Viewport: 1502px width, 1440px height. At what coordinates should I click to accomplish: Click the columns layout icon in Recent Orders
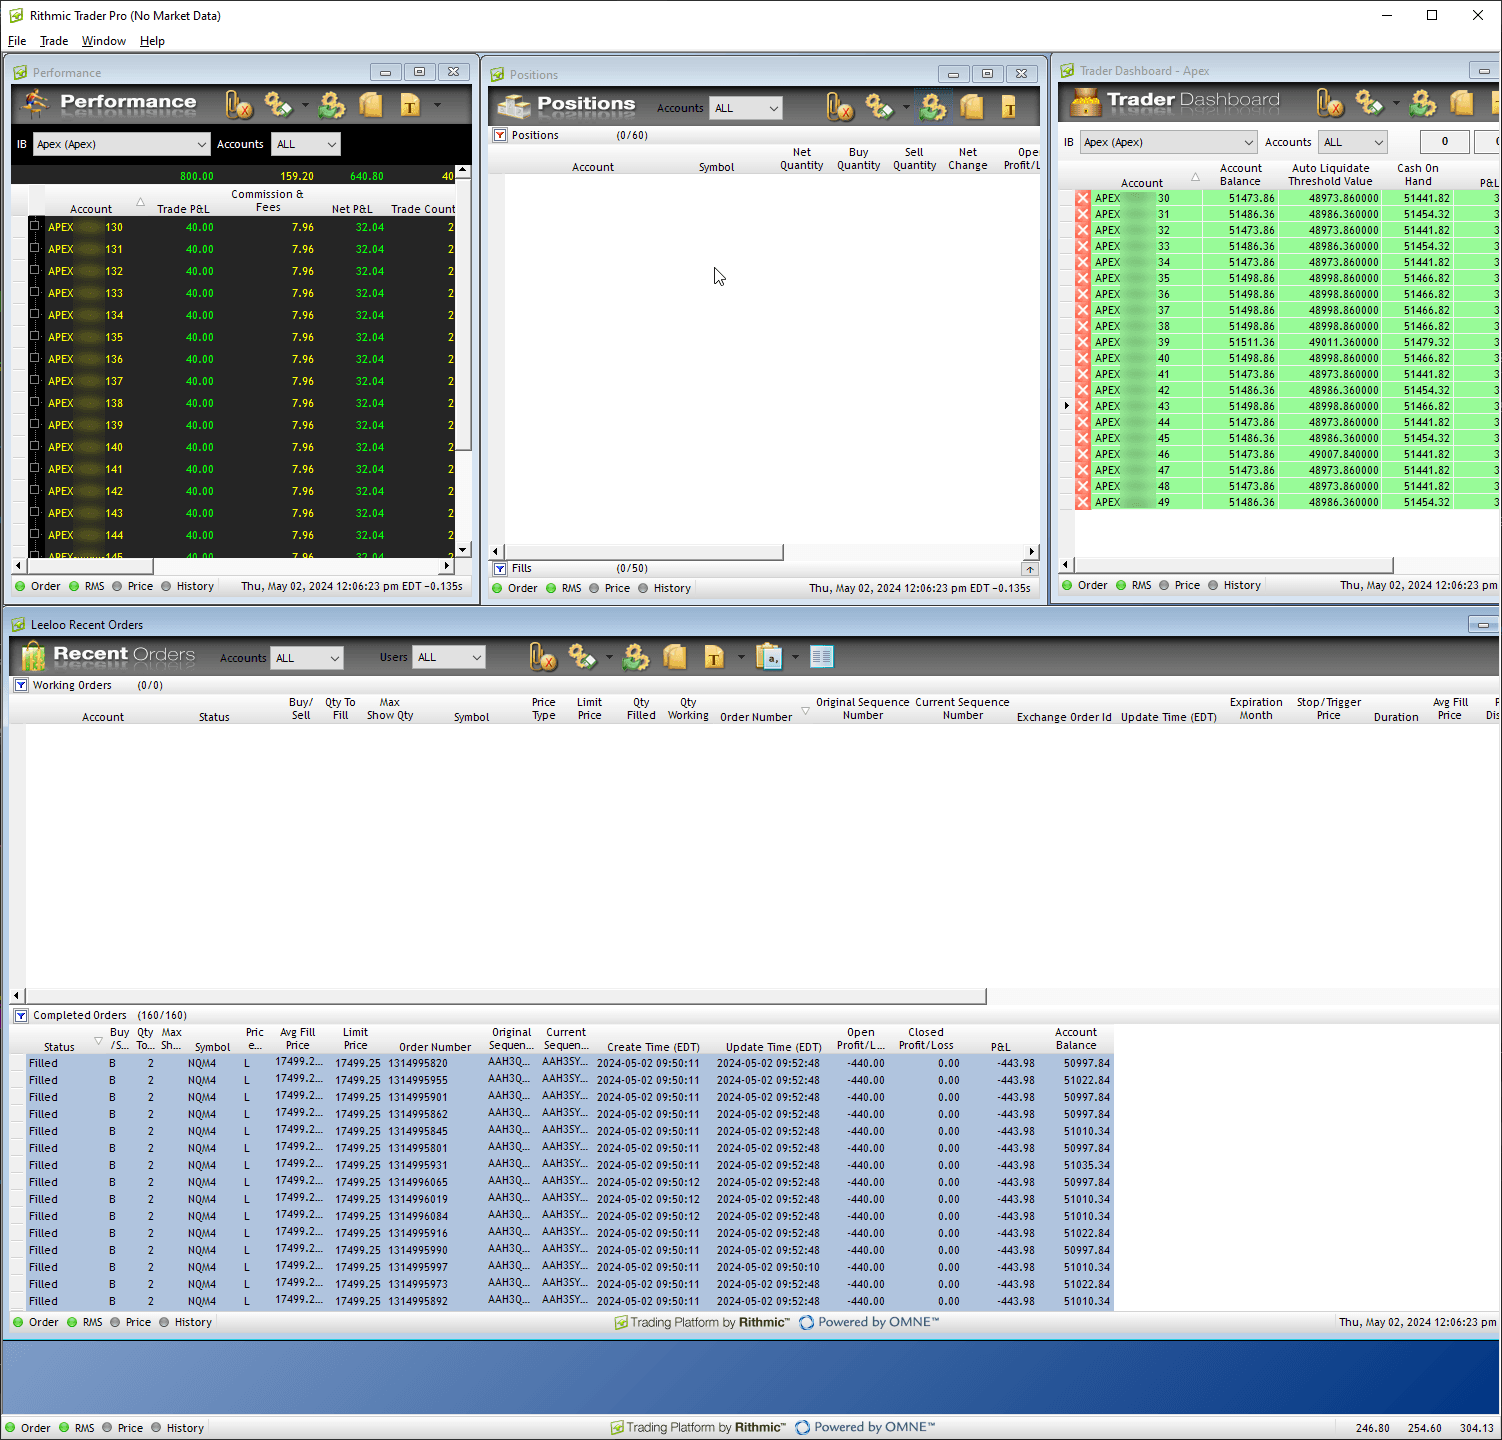(x=822, y=657)
